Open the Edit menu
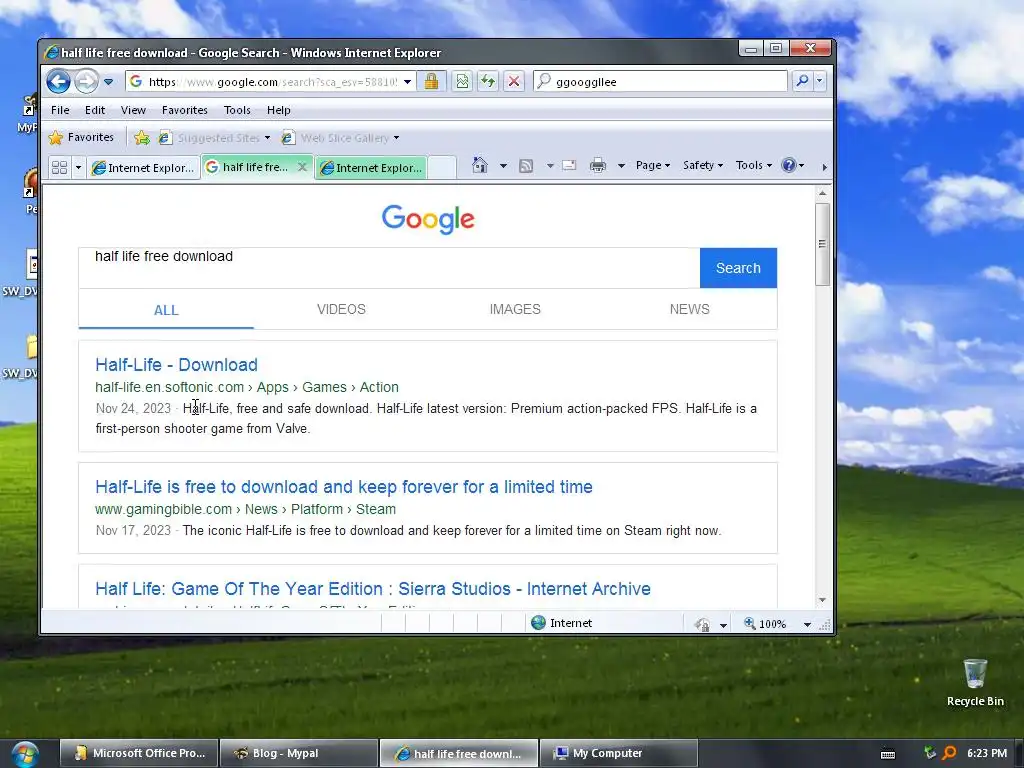The height and width of the screenshot is (768, 1024). (95, 110)
